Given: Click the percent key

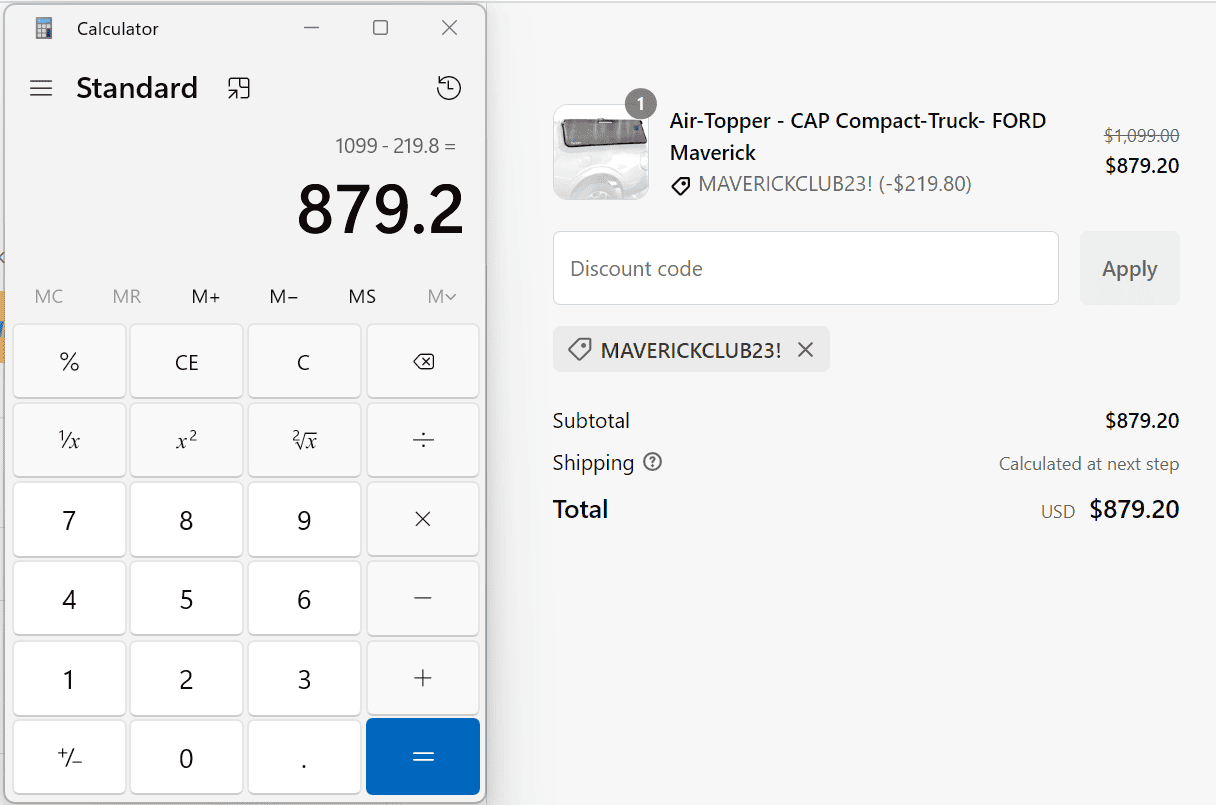Looking at the screenshot, I should click(69, 362).
